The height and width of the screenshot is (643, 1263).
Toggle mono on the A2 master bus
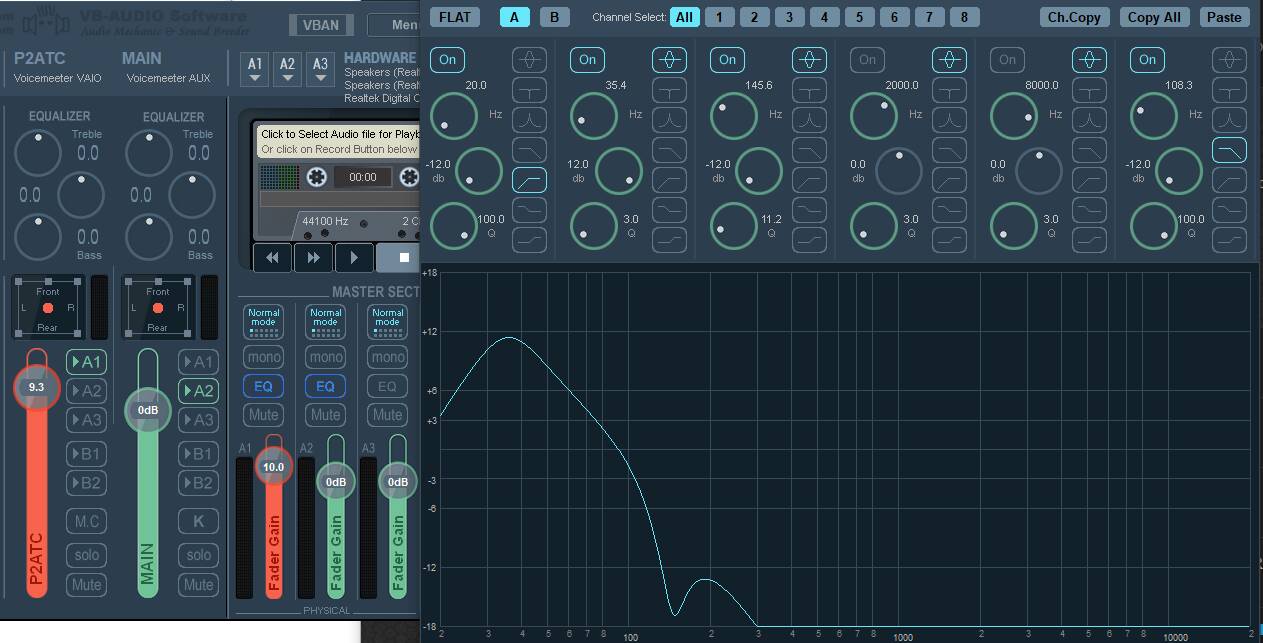click(325, 357)
